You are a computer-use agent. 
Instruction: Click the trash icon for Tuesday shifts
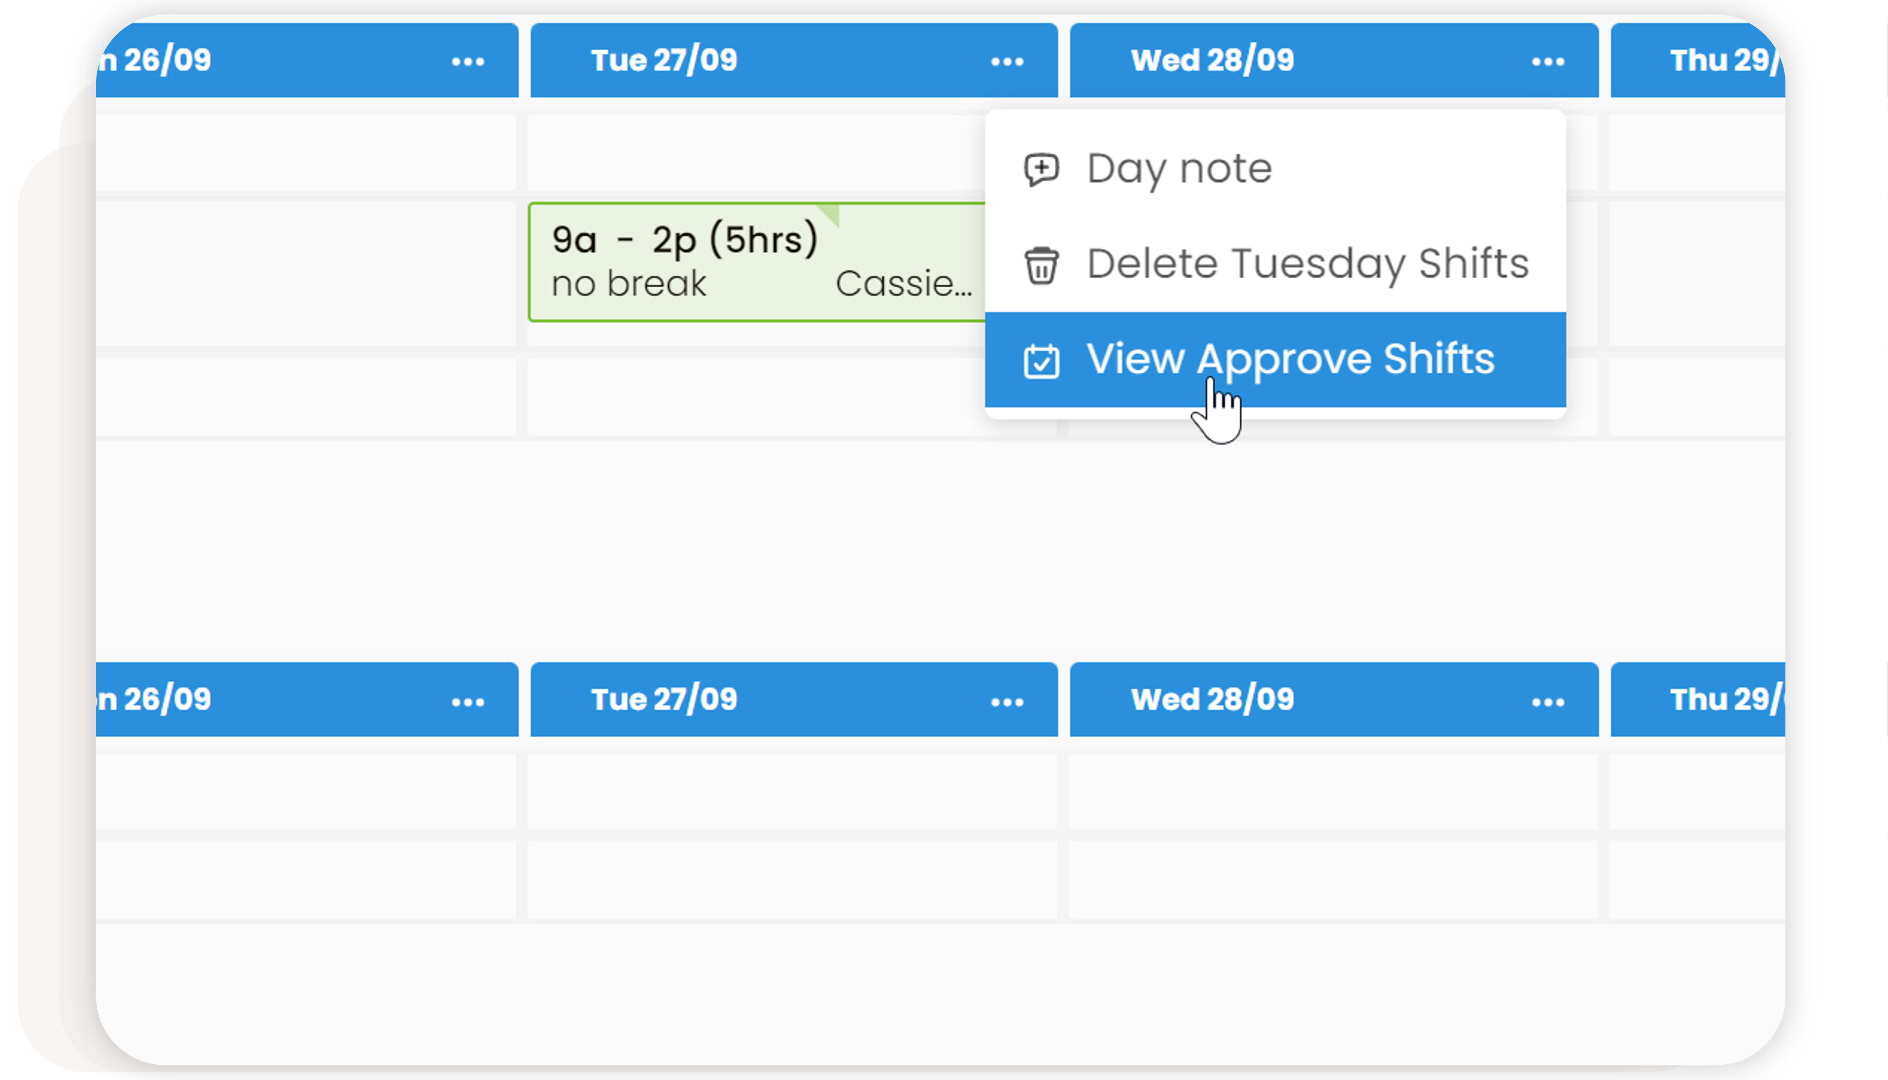click(1041, 265)
